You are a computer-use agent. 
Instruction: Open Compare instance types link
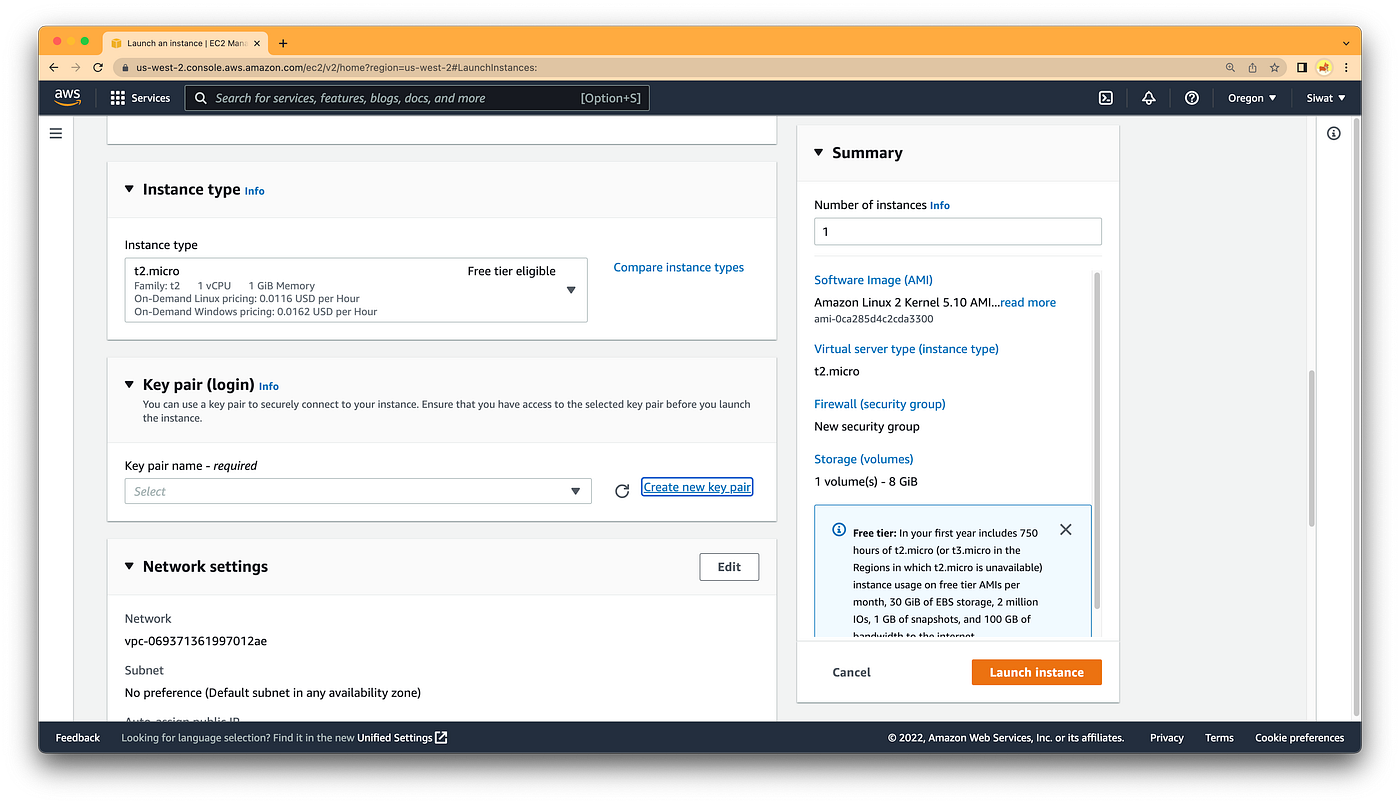(x=678, y=267)
